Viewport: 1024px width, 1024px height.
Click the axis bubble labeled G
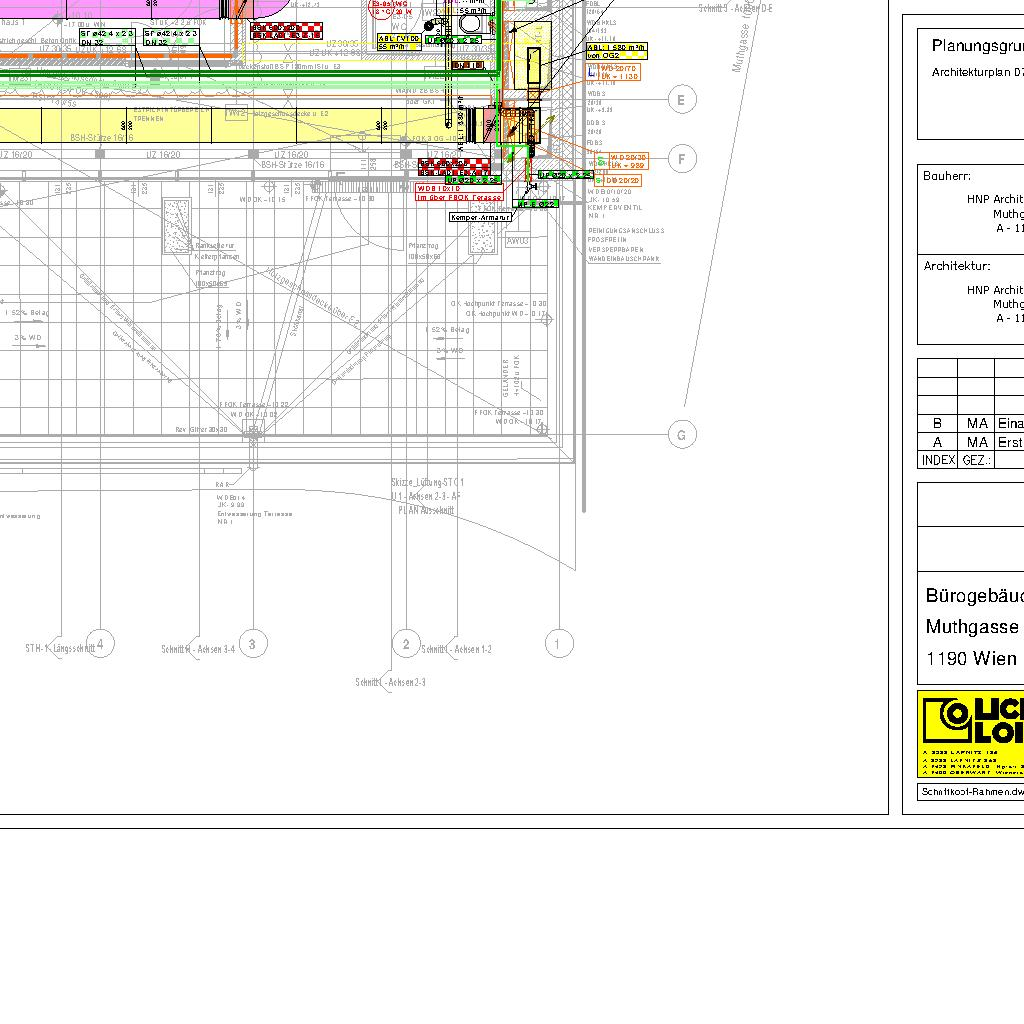(682, 435)
